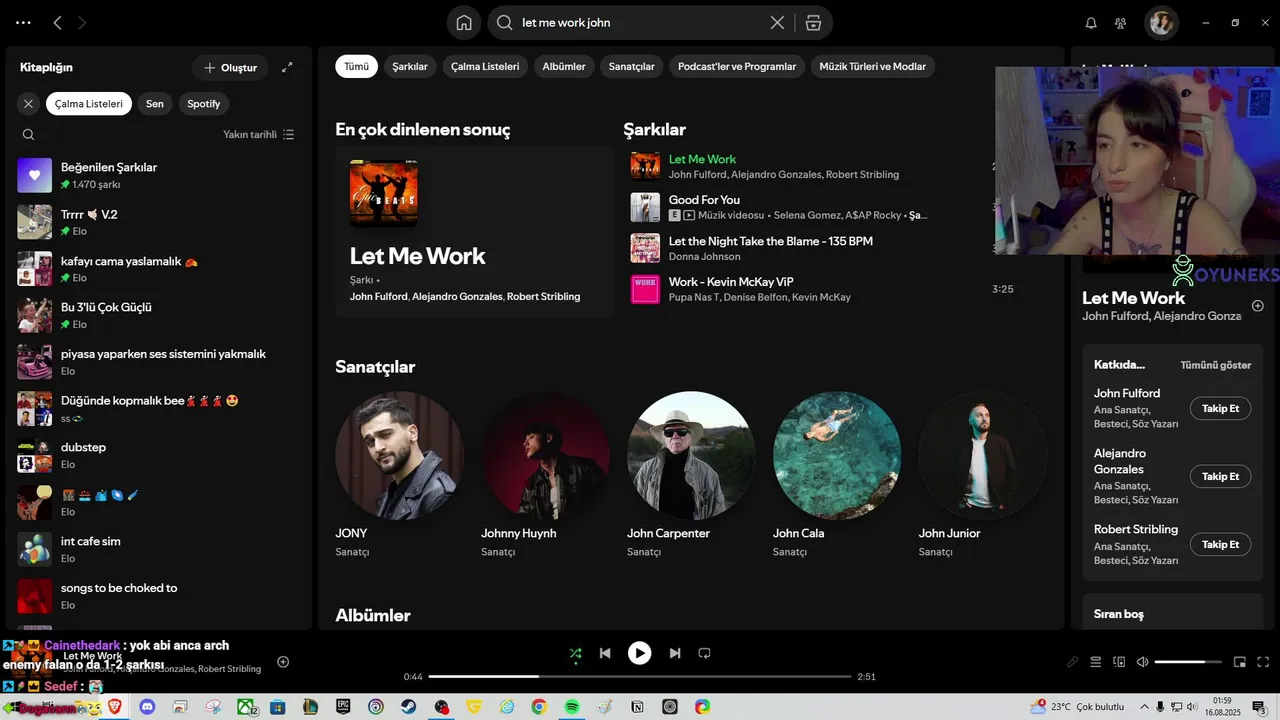1280x720 pixels.
Task: Clear library filters with the X chip
Action: coord(28,104)
